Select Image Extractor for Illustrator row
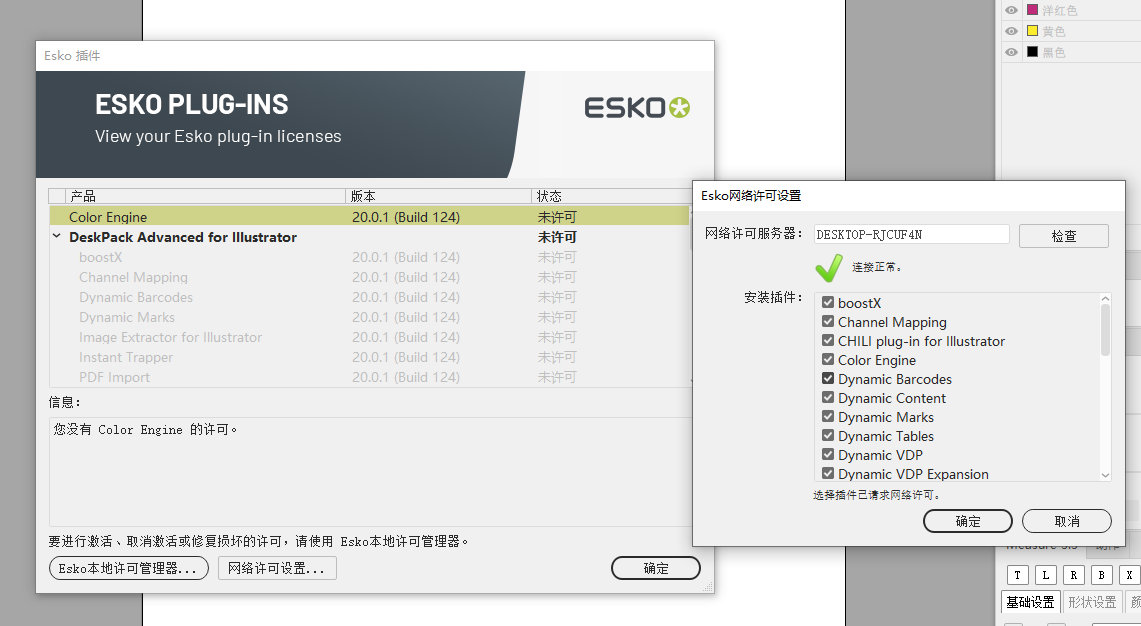Viewport: 1141px width, 626px height. click(x=369, y=337)
